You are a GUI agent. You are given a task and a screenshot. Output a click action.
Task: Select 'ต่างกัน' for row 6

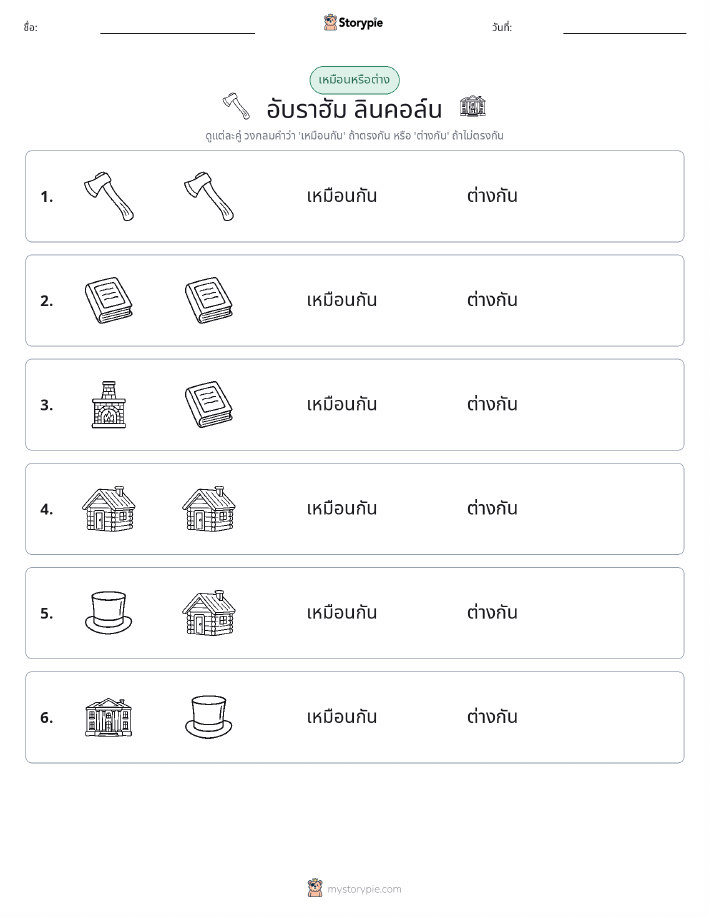tap(492, 716)
